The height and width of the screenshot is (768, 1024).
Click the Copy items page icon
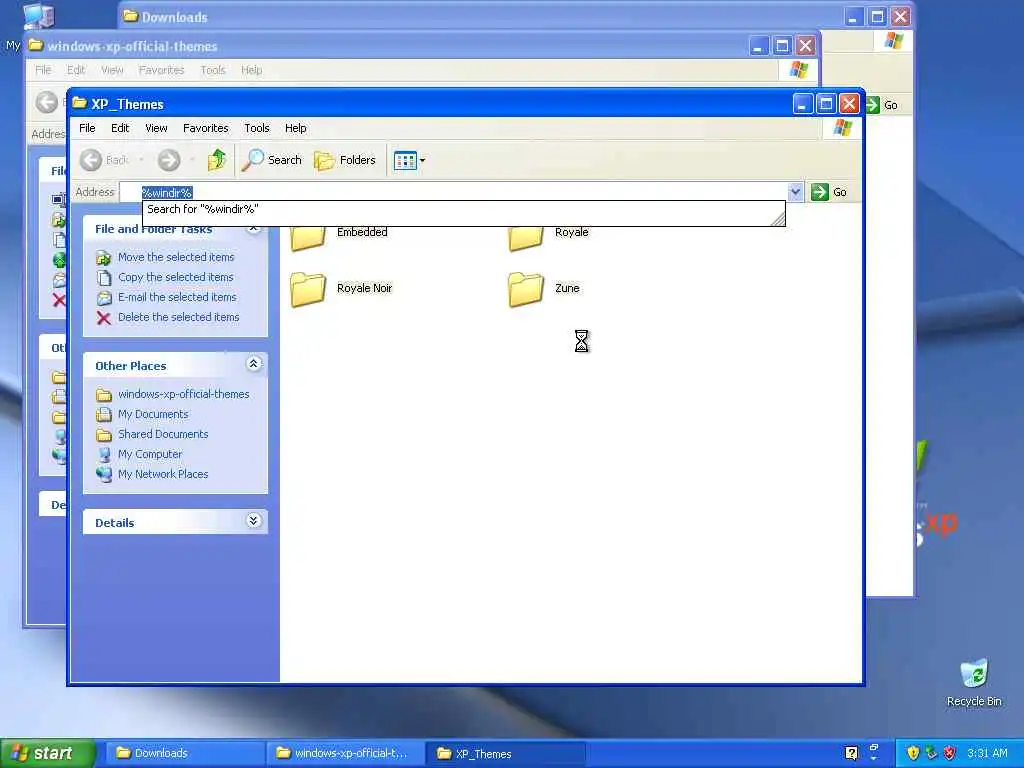tap(103, 278)
